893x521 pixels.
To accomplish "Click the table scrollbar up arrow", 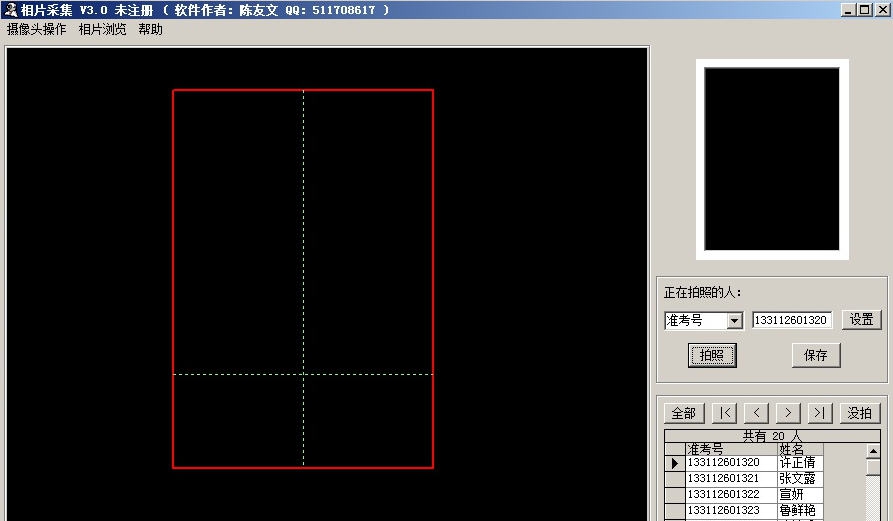I will [x=872, y=451].
